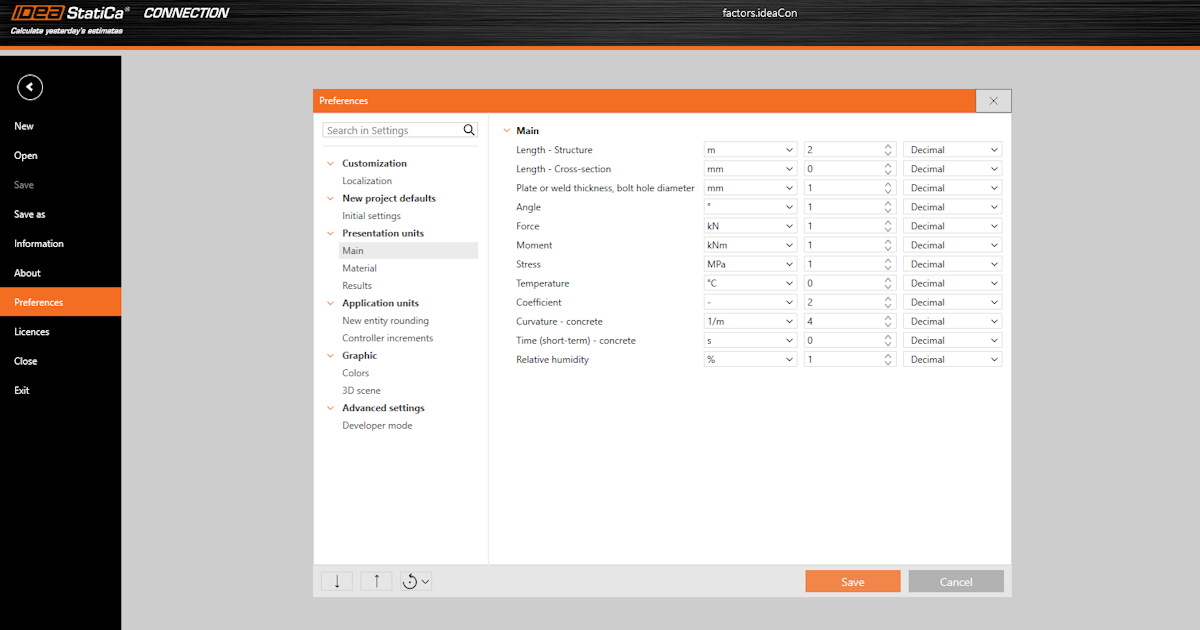Open the reset settings dropdown icon
1200x630 pixels.
pos(416,581)
